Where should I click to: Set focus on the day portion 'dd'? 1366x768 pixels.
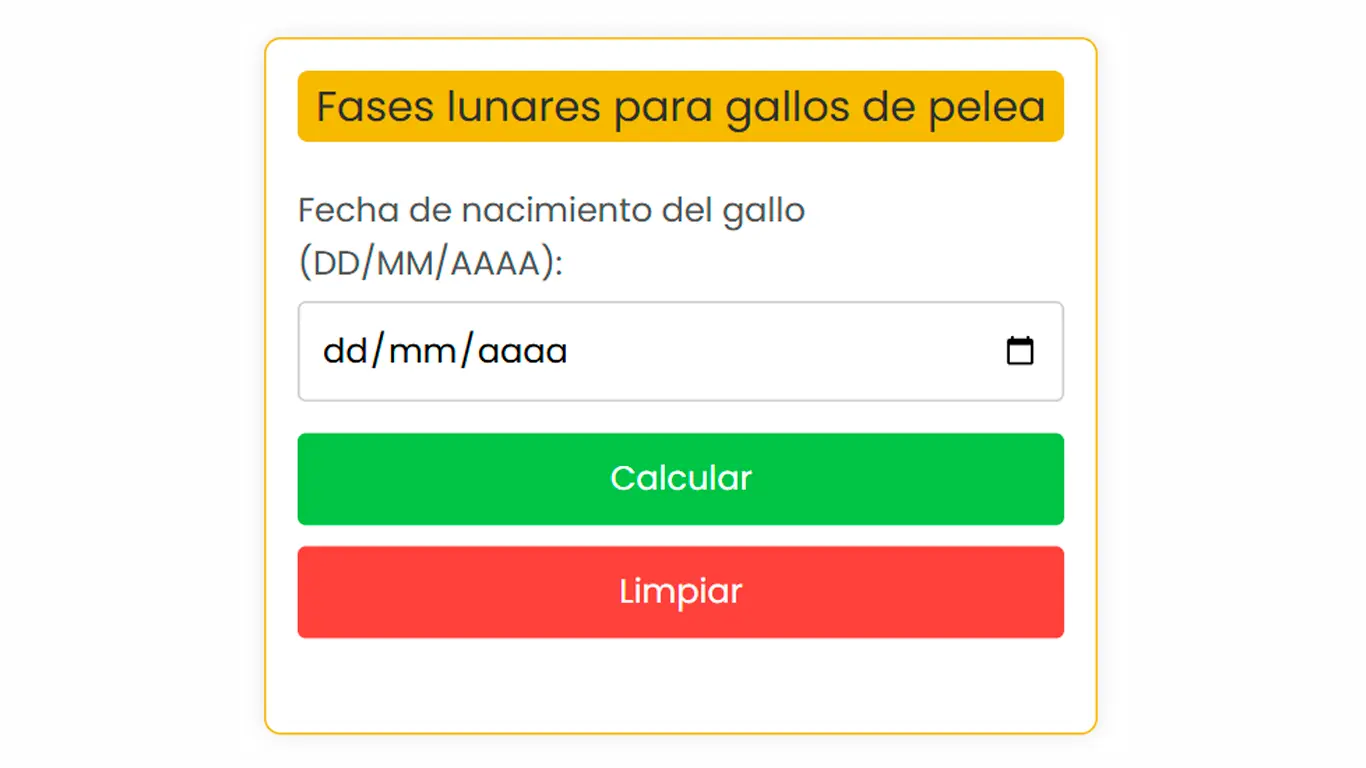coord(345,352)
